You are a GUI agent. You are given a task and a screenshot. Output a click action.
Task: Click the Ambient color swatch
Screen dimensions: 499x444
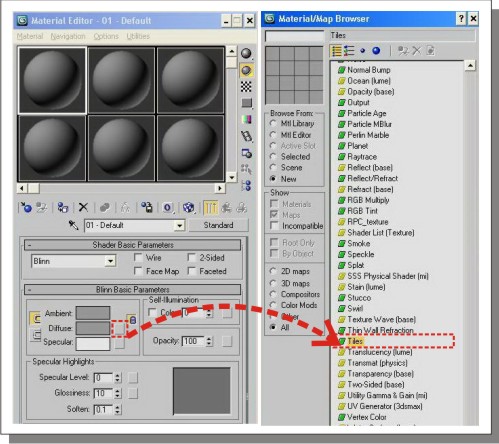tap(93, 313)
